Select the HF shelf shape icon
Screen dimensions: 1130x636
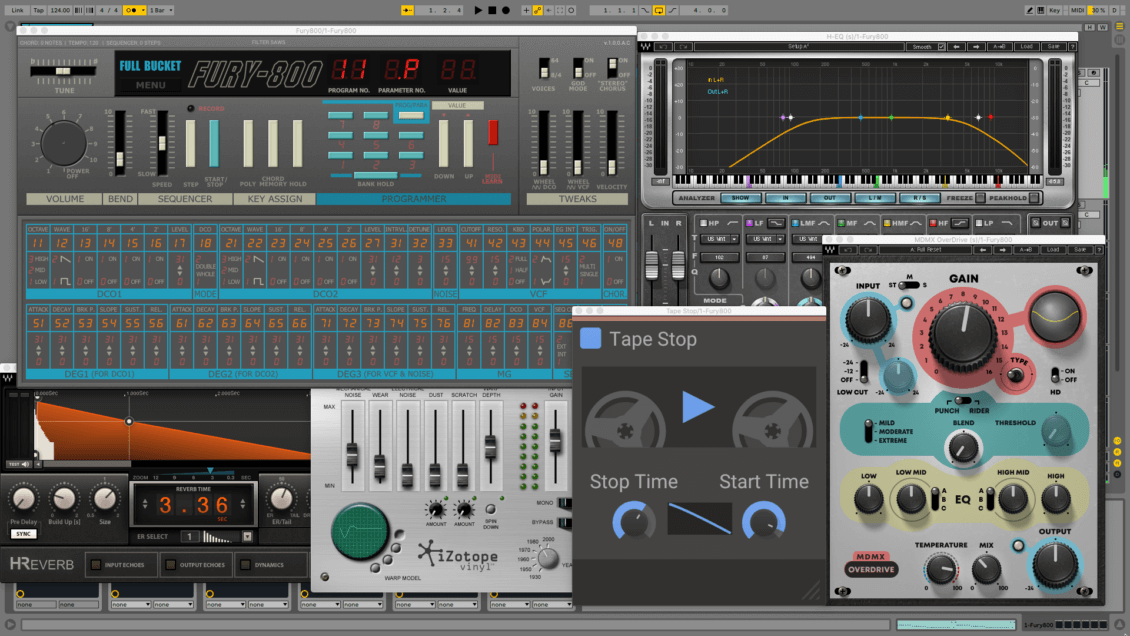959,223
